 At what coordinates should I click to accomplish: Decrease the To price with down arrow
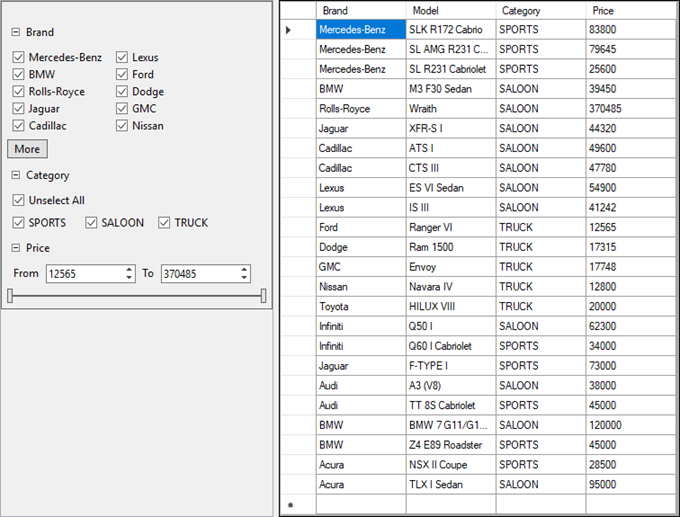click(245, 278)
